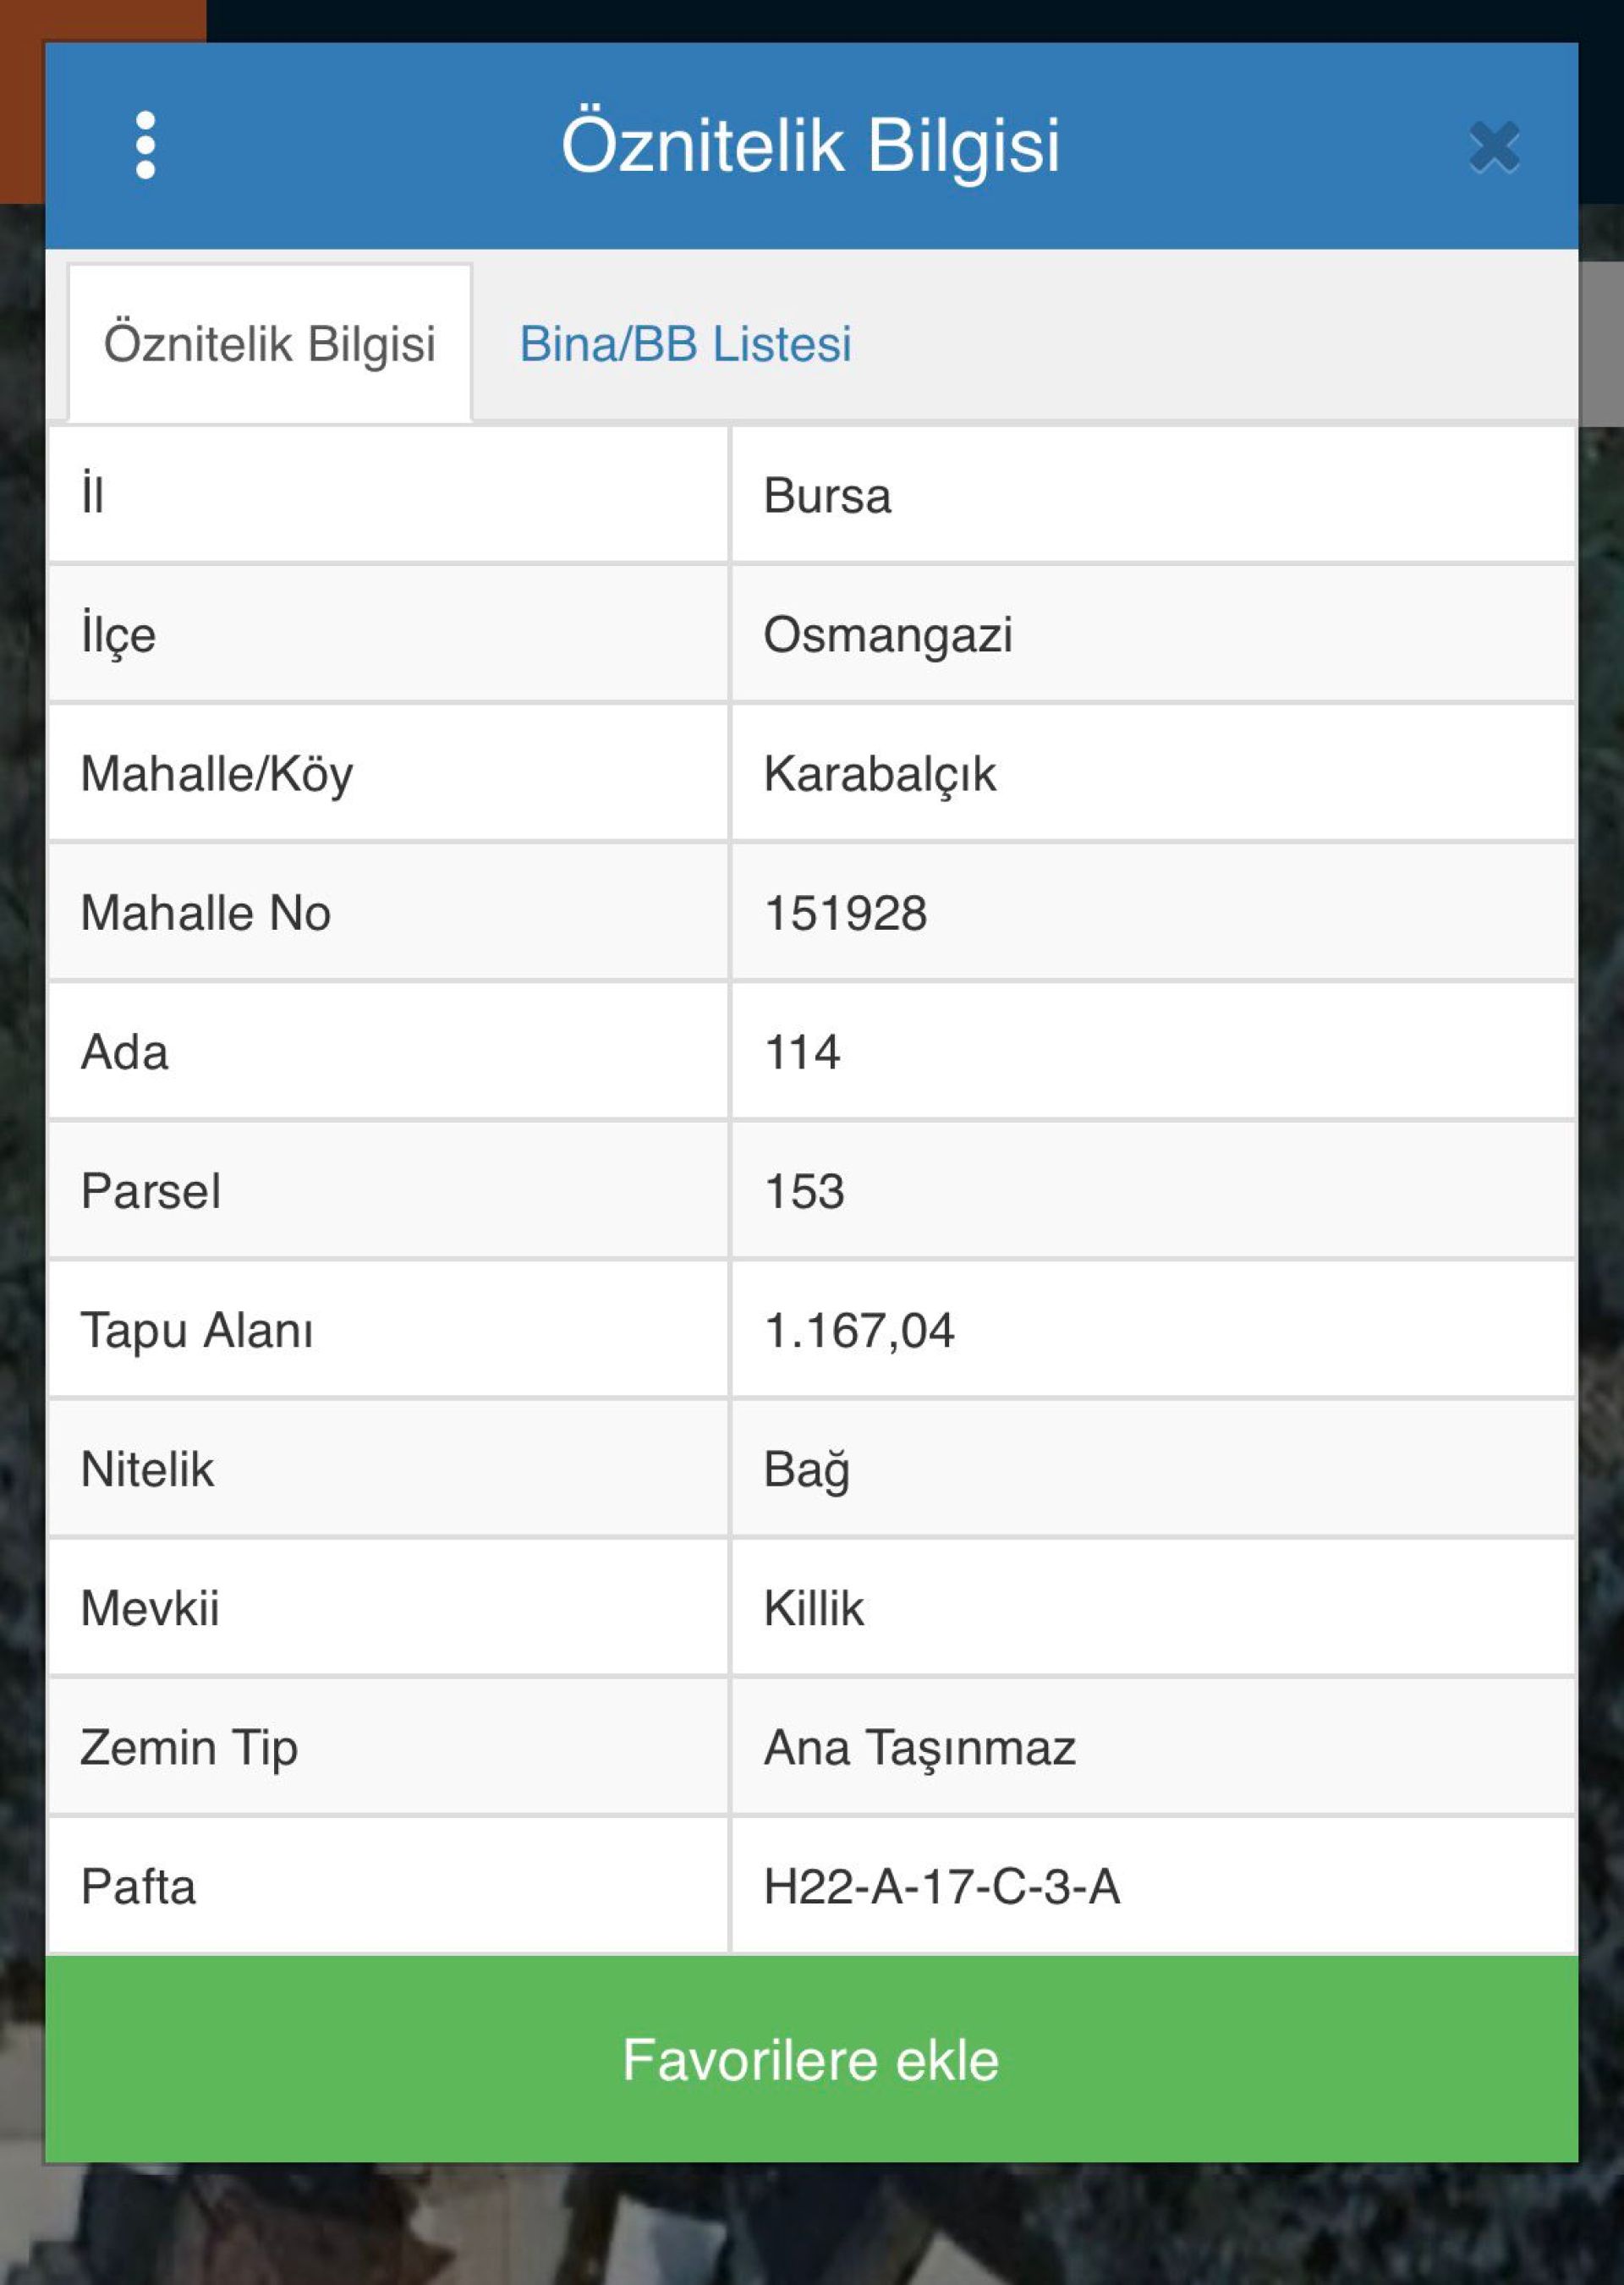Click the Nitelik value Bağ
This screenshot has height=2285, width=1624.
[806, 1469]
